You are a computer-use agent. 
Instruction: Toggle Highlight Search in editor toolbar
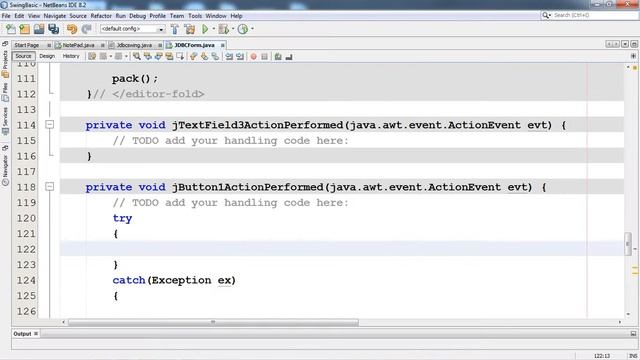[x=169, y=56]
